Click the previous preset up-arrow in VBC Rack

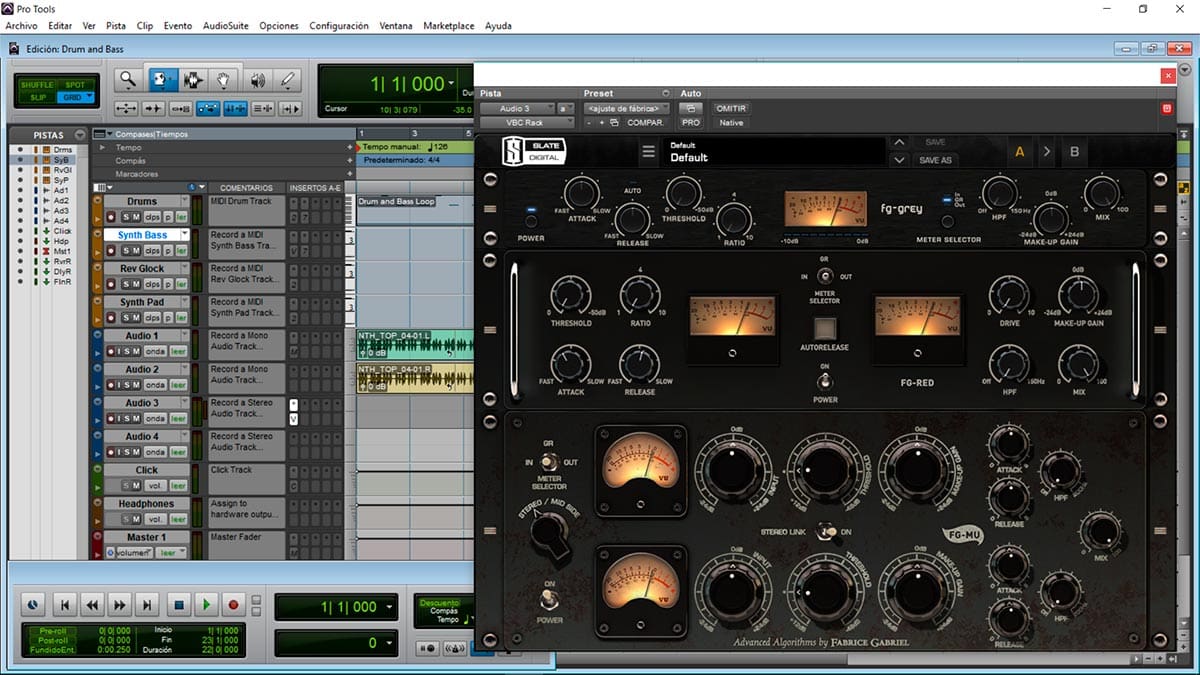pos(898,142)
